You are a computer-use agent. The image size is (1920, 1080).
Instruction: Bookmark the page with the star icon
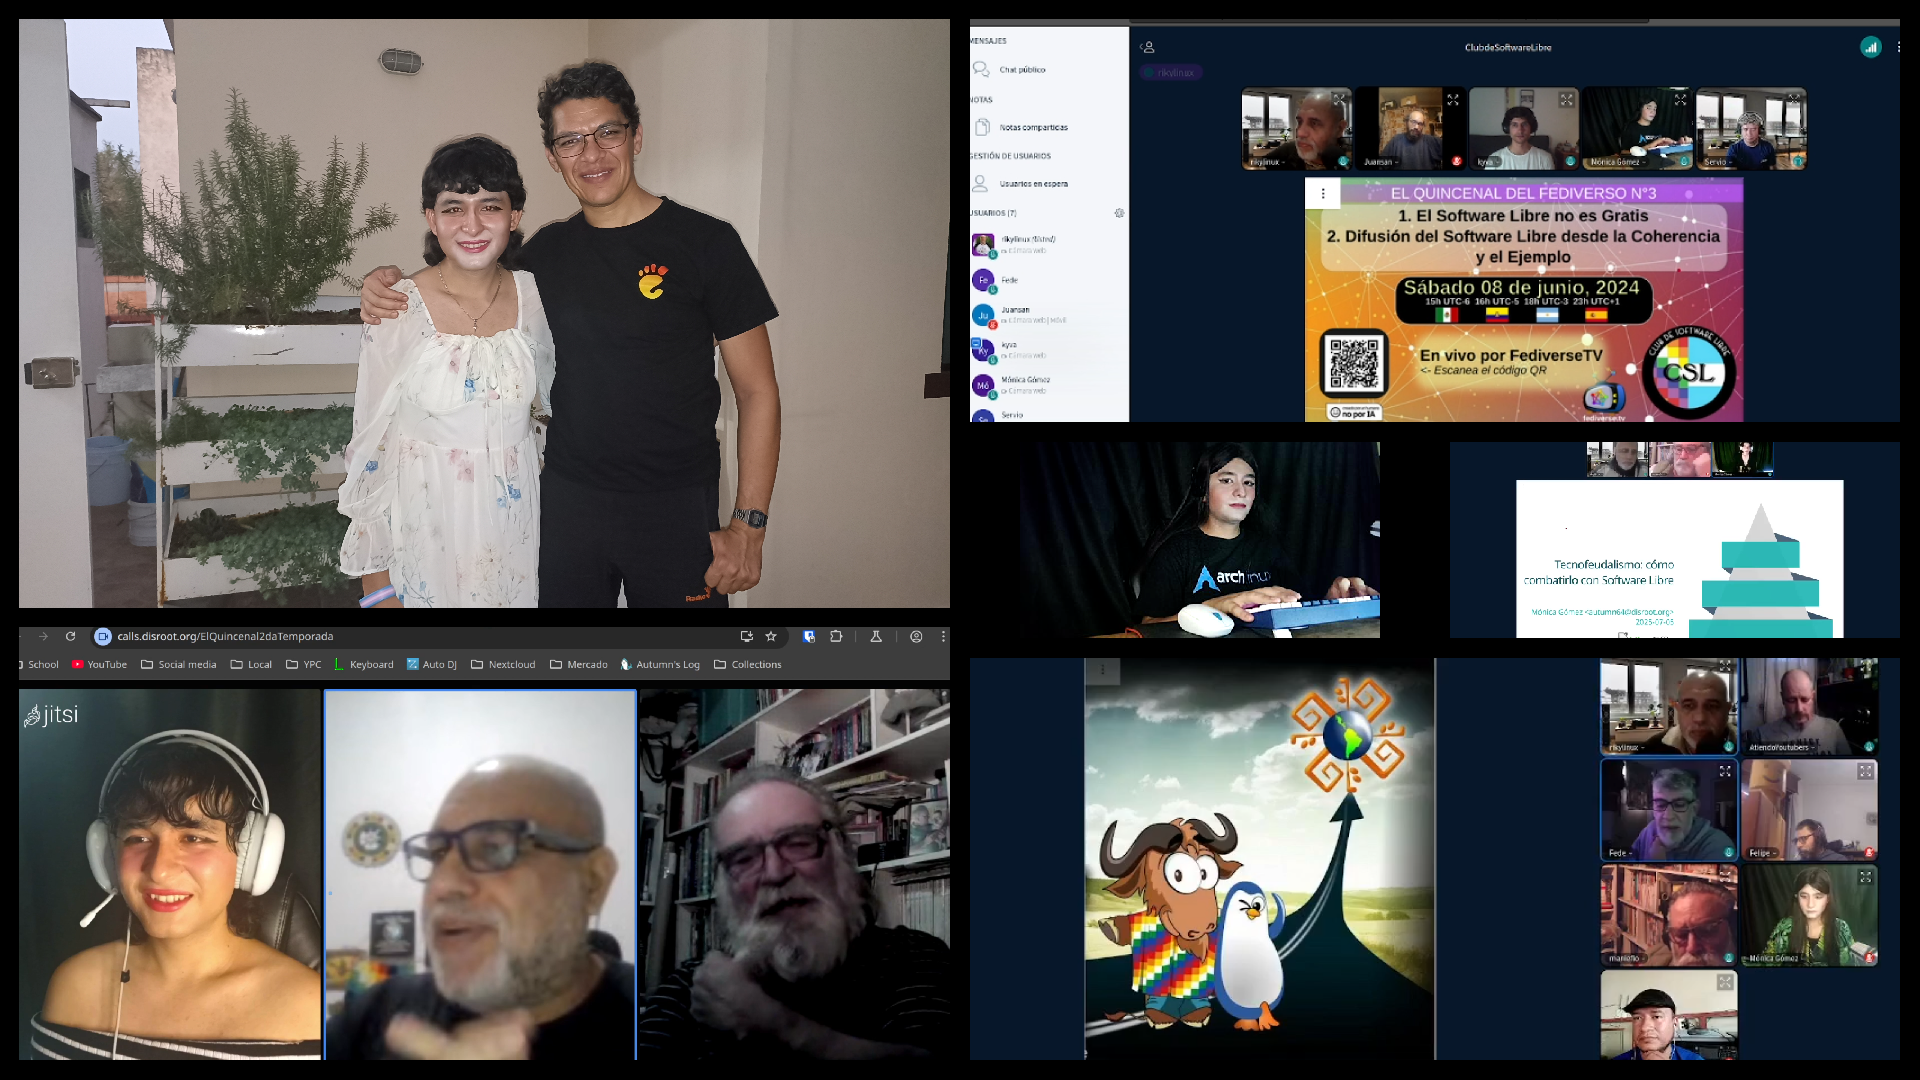click(x=771, y=637)
